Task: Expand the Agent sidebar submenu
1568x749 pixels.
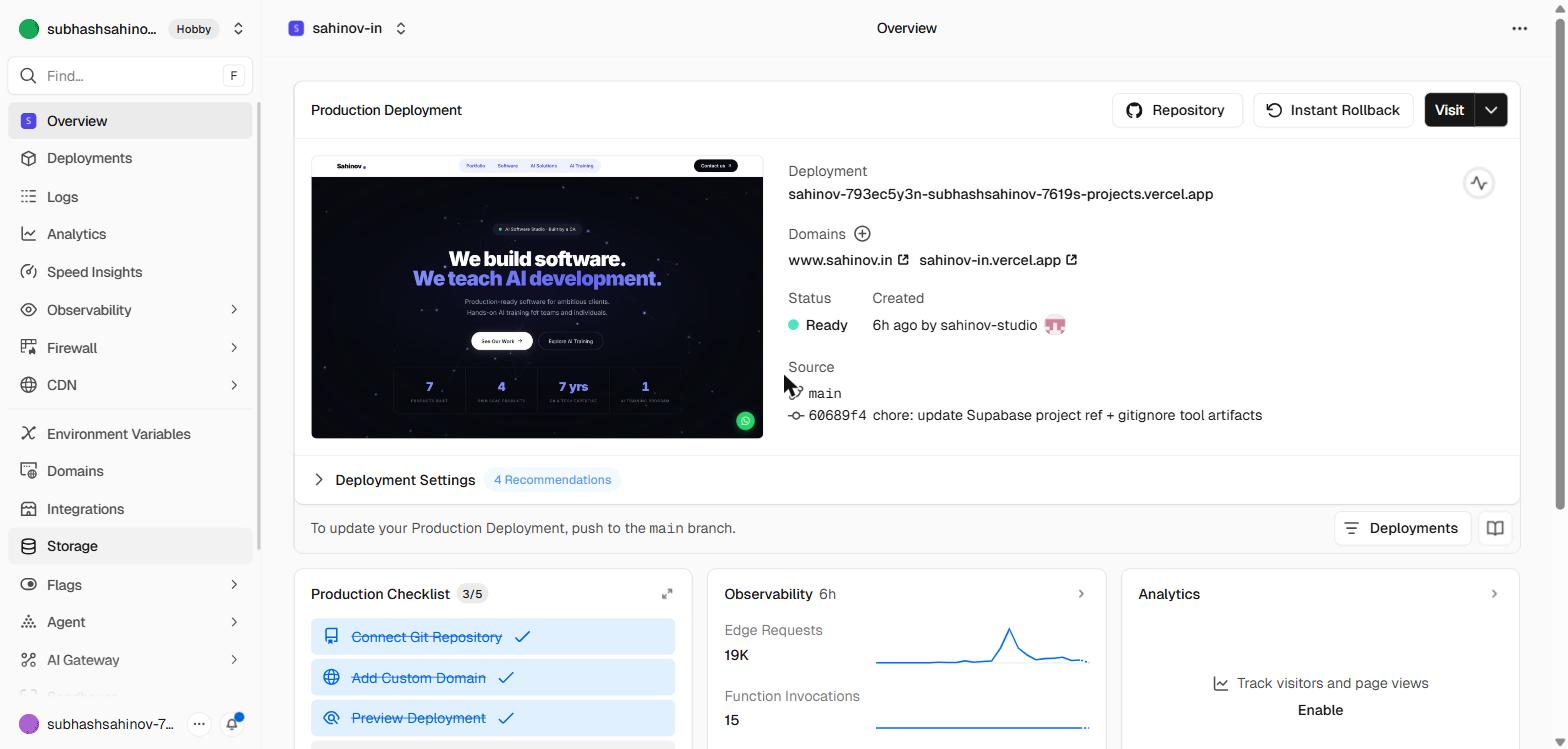Action: pyautogui.click(x=234, y=622)
